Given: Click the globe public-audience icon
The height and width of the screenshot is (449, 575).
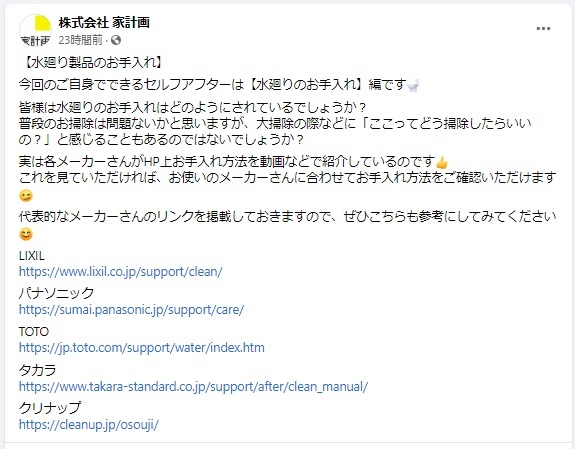Looking at the screenshot, I should pos(116,40).
